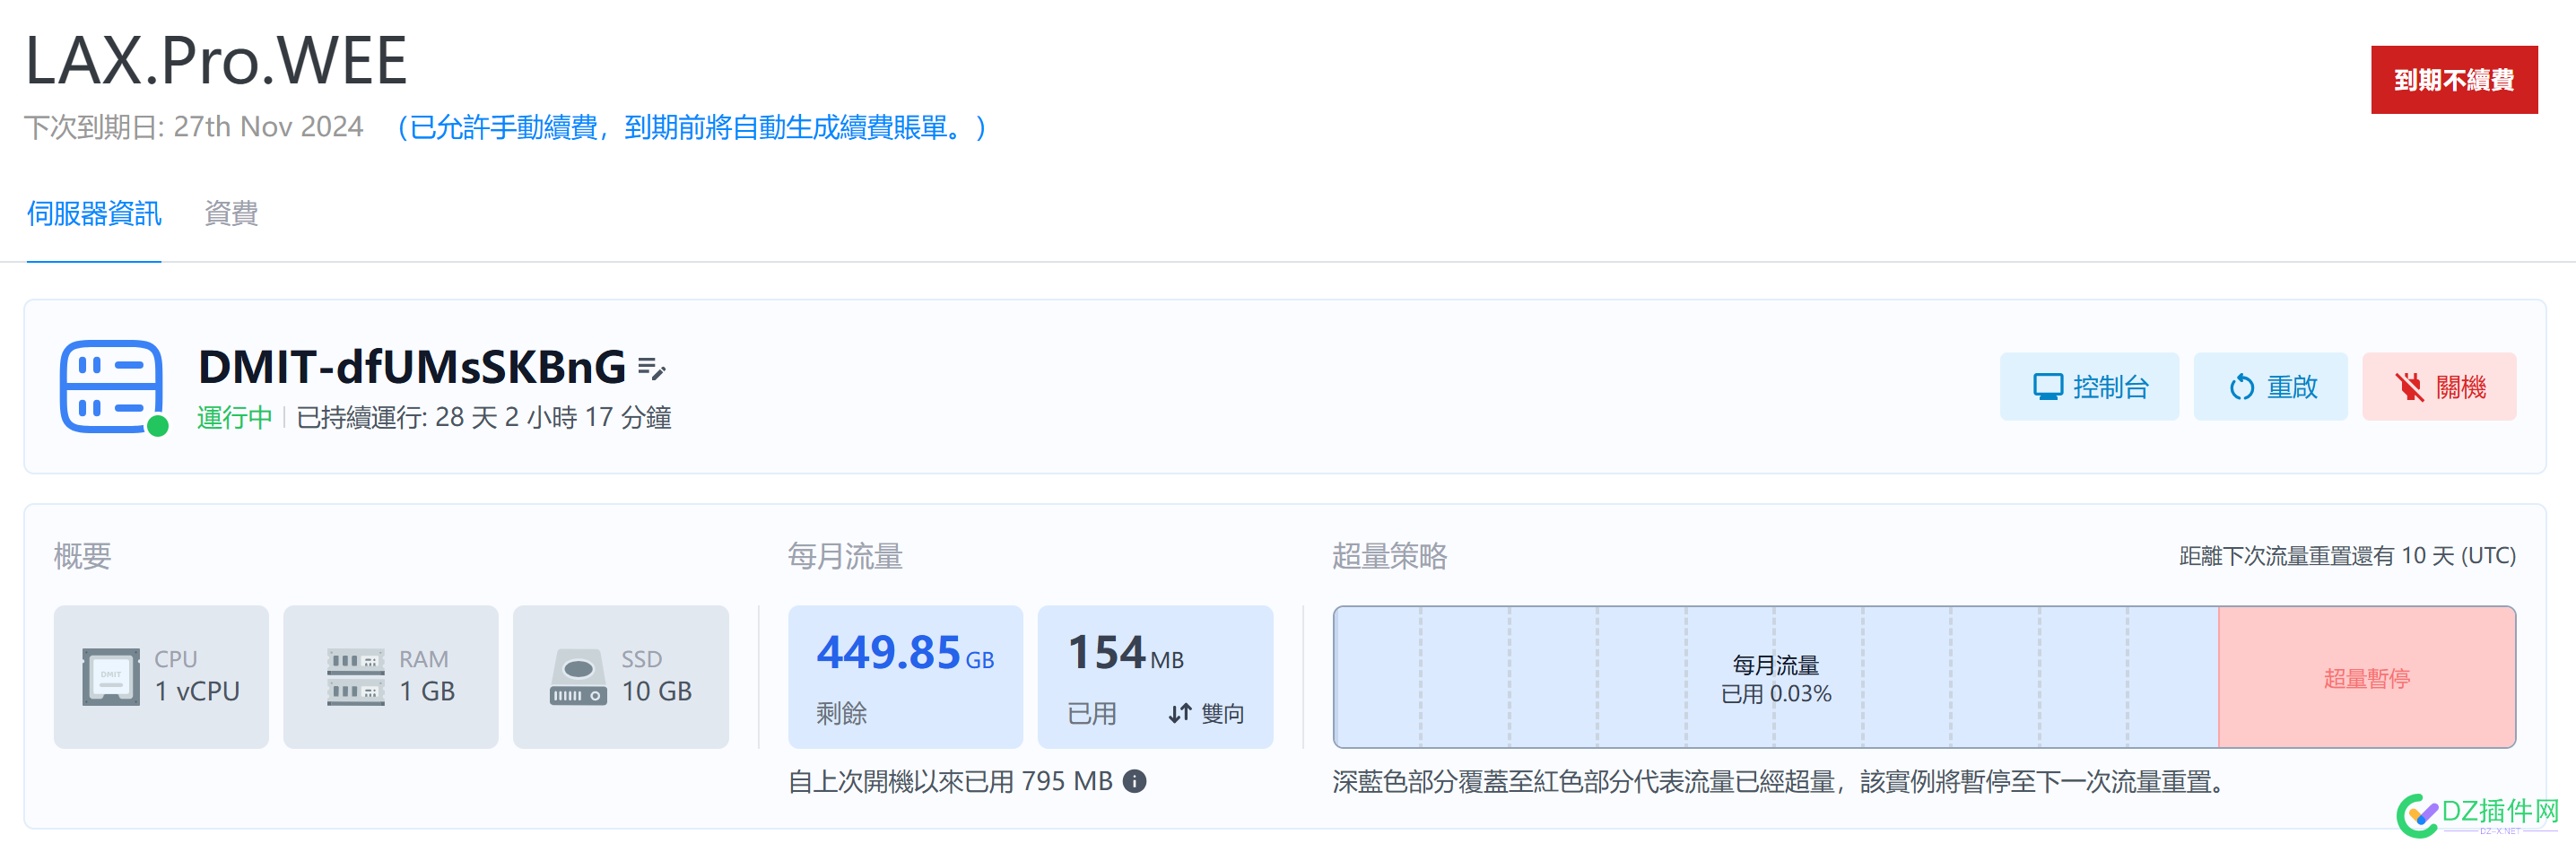Image resolution: width=2576 pixels, height=852 pixels.
Task: Click the 下次到期日 27th Nov 2024 text
Action: click(x=194, y=127)
